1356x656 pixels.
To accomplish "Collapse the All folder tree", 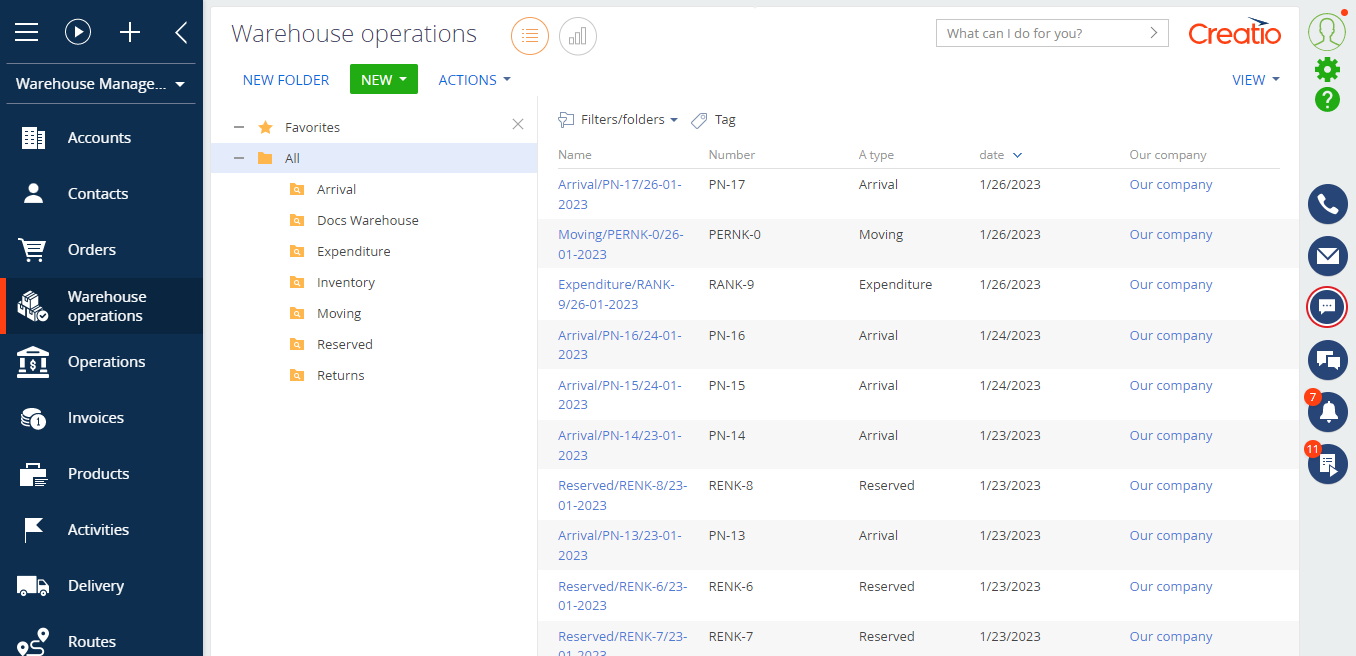I will (x=239, y=158).
